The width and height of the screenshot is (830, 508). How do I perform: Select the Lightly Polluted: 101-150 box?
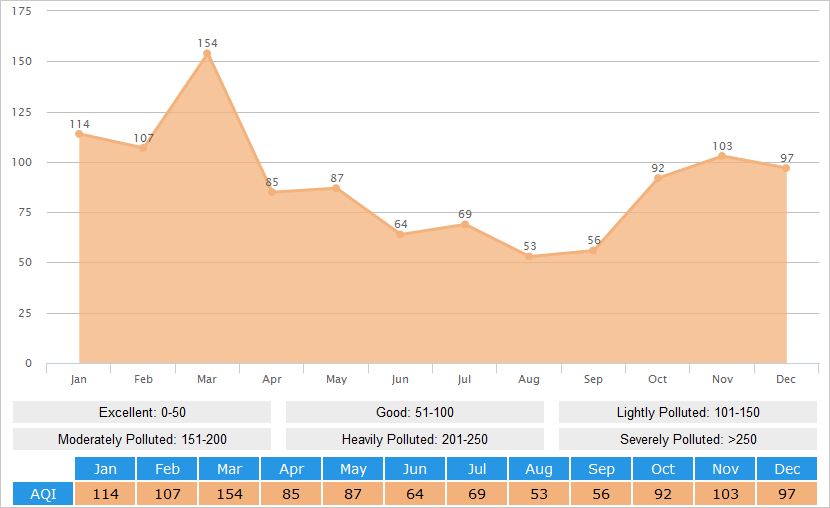click(x=688, y=412)
